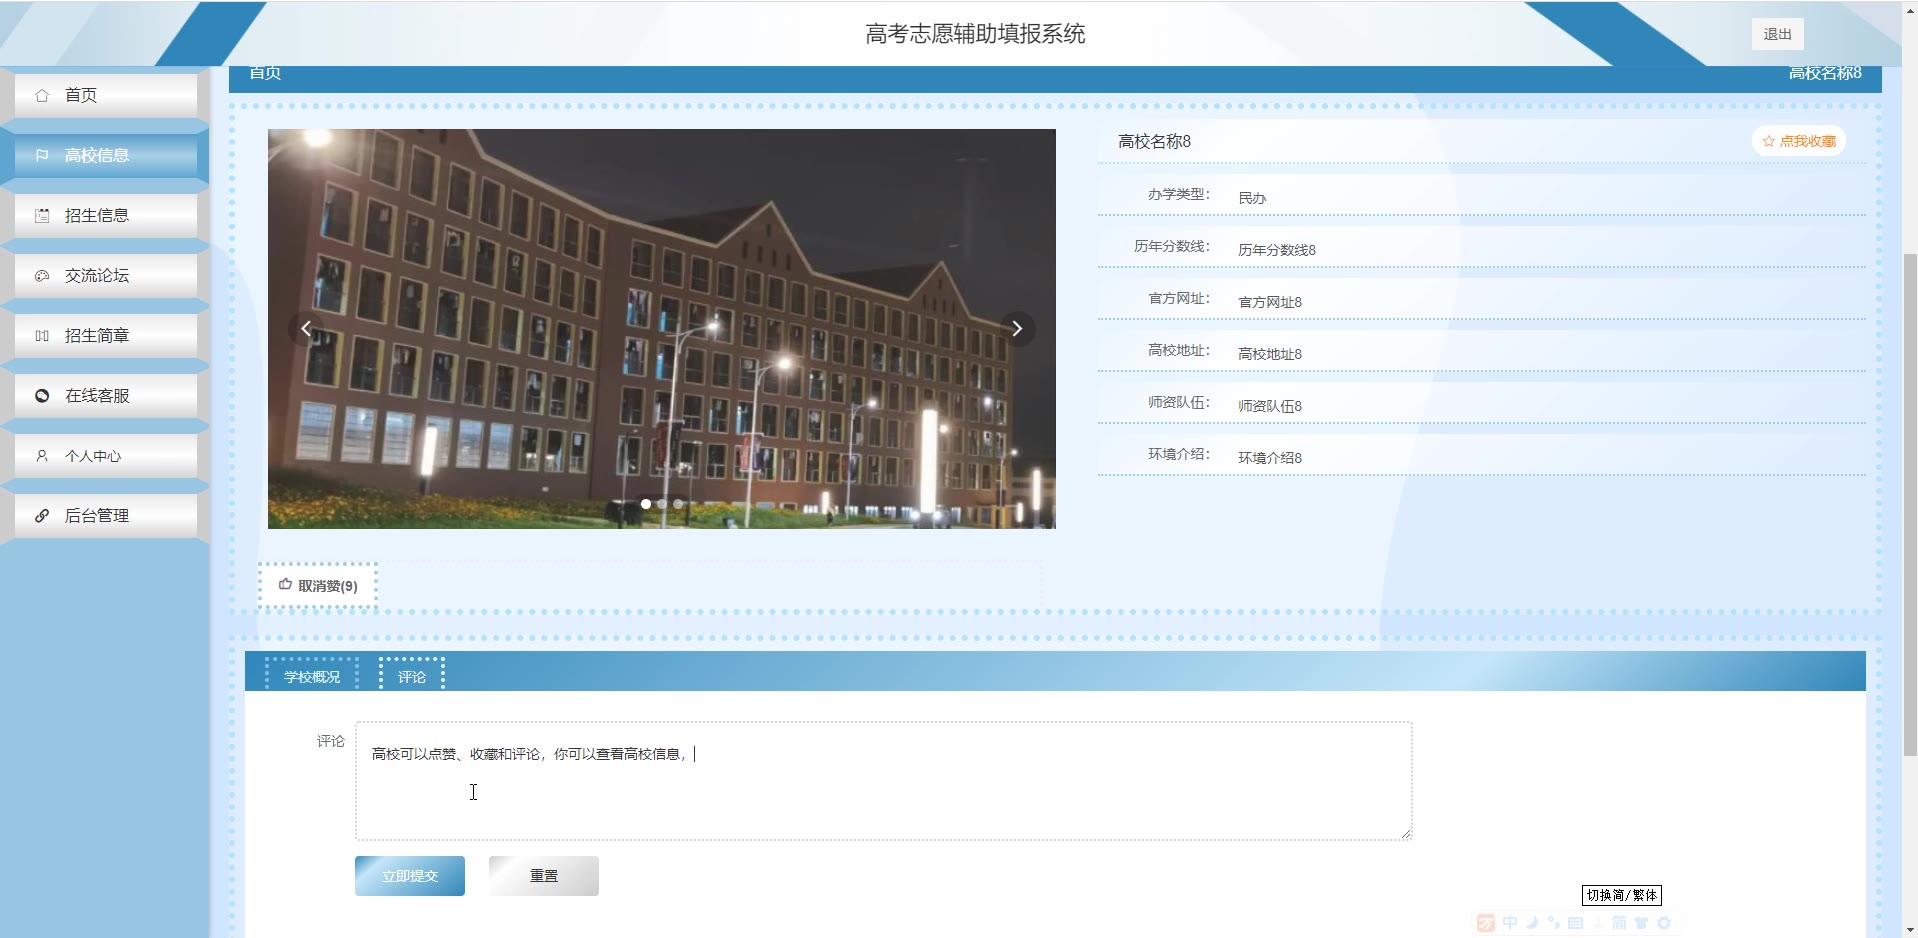Click the chat icon beside 在线客服

42,396
